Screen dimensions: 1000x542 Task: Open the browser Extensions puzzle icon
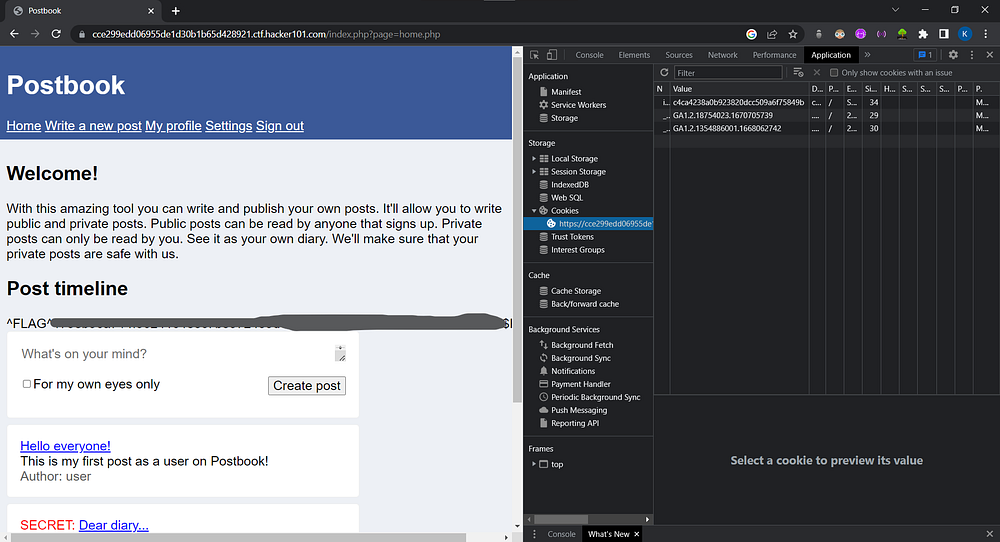coord(922,34)
